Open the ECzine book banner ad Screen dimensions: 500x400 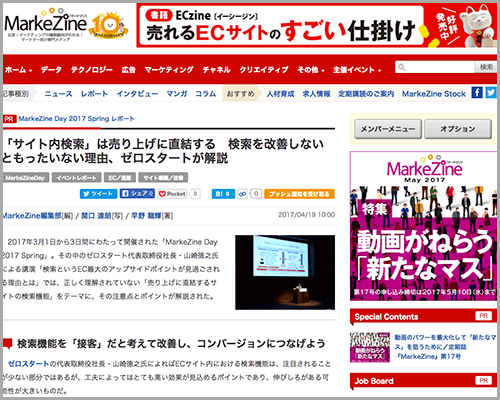point(316,26)
